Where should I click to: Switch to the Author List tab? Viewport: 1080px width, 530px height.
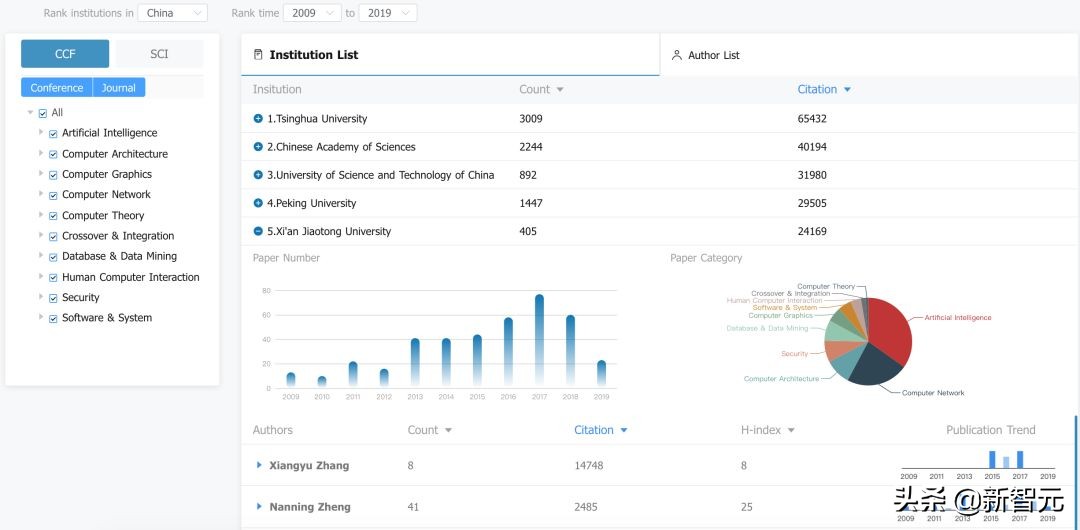coord(713,55)
